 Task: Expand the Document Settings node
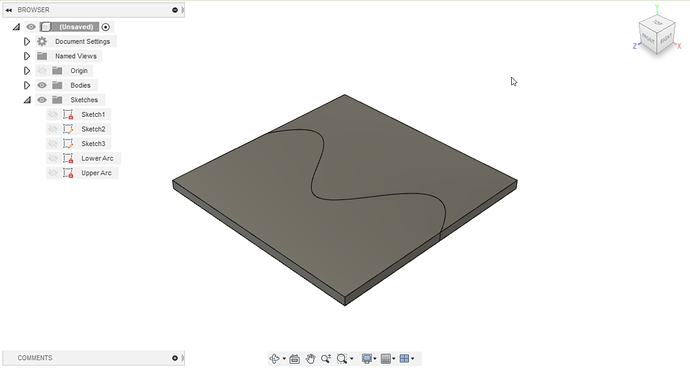pos(27,41)
